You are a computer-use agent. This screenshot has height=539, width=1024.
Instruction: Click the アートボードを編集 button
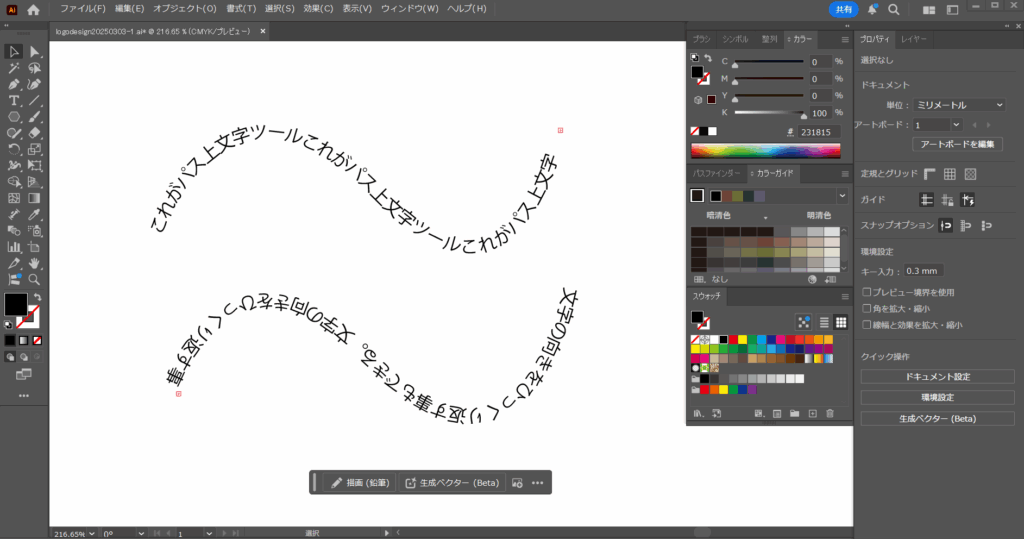[957, 144]
